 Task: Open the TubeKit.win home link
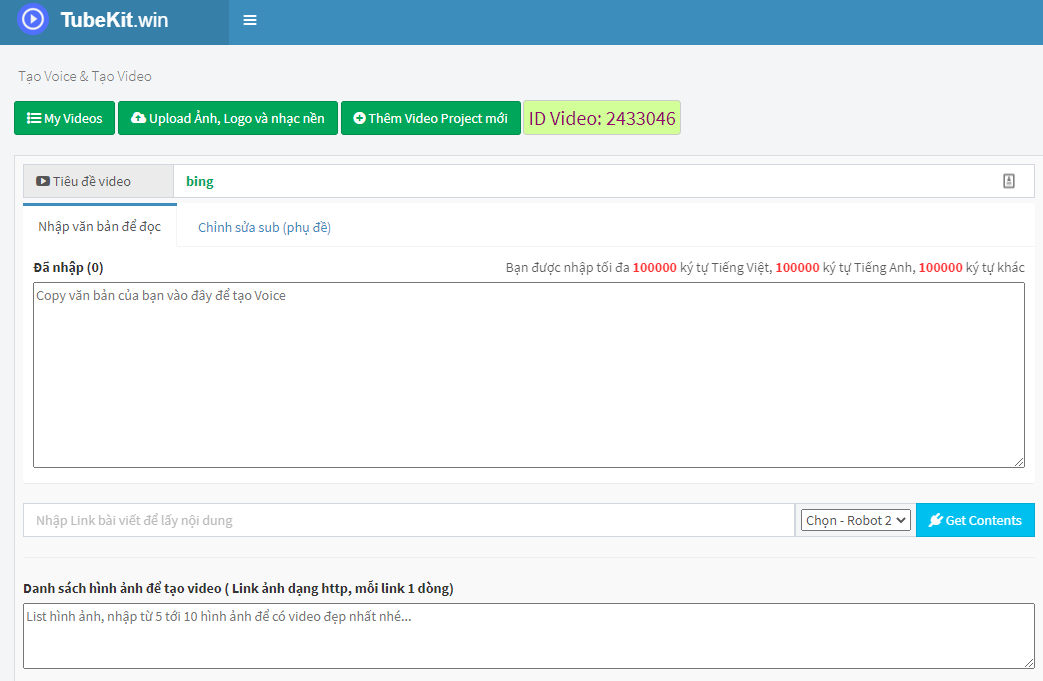coord(114,20)
